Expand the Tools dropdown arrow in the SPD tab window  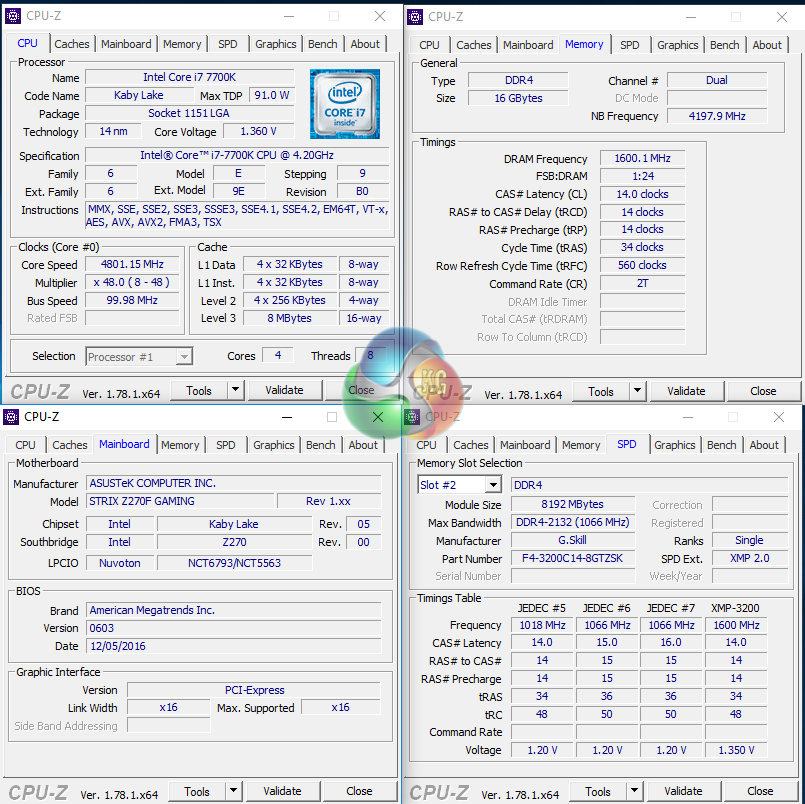[x=635, y=792]
